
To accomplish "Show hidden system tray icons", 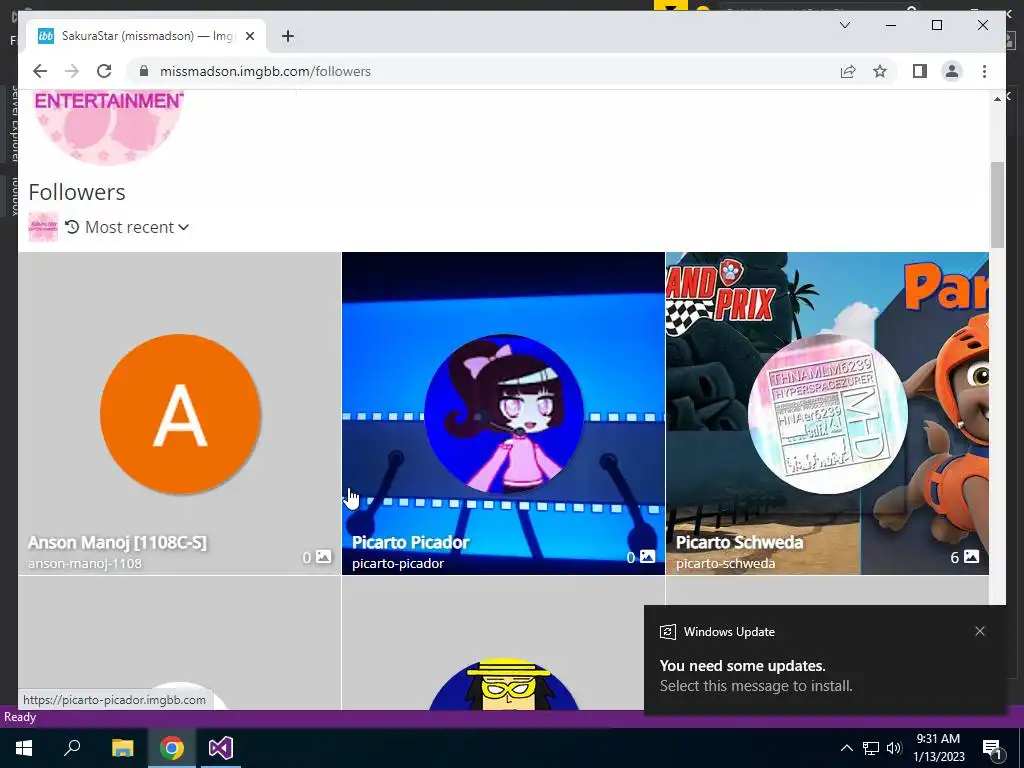I will 846,748.
